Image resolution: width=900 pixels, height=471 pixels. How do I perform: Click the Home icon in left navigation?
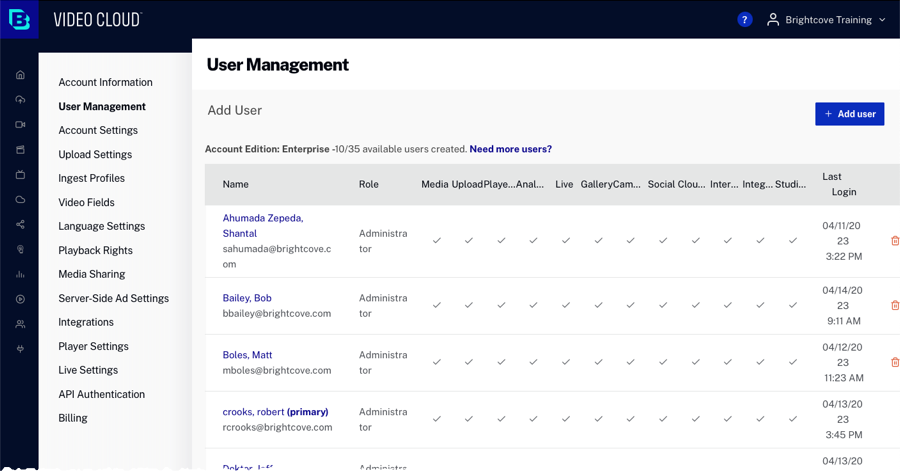[x=20, y=75]
